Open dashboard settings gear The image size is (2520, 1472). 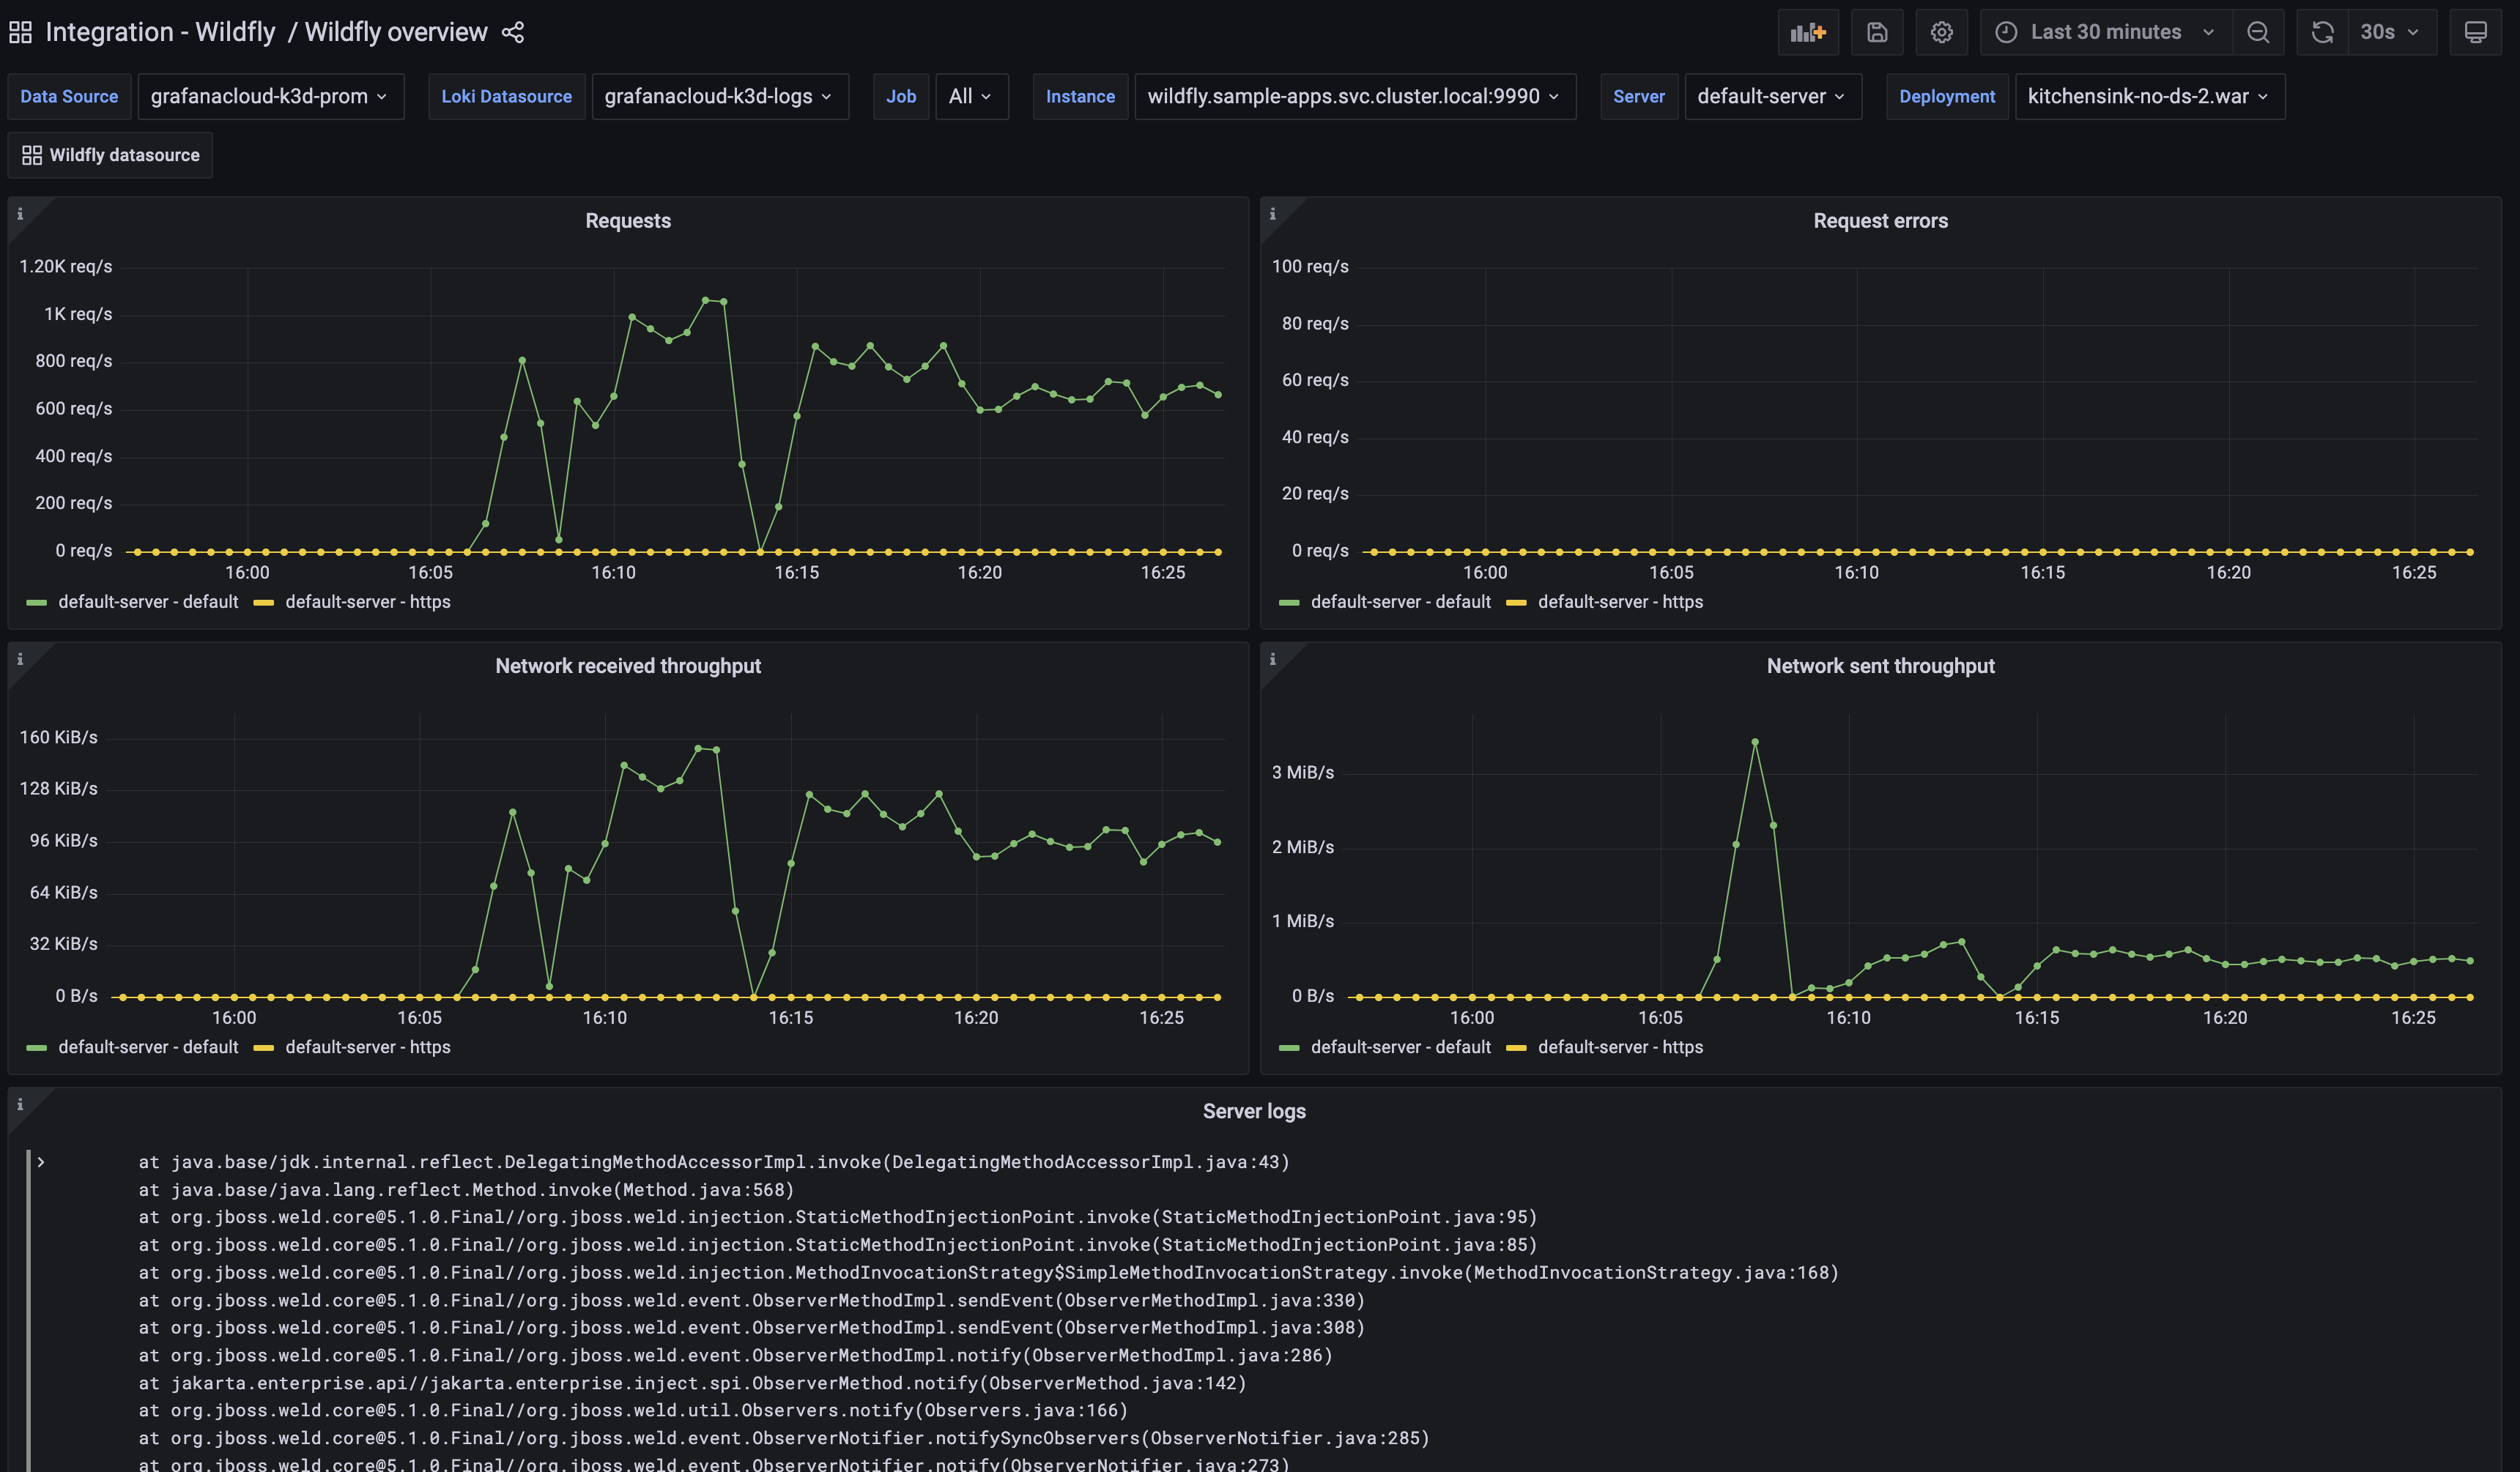(1941, 31)
